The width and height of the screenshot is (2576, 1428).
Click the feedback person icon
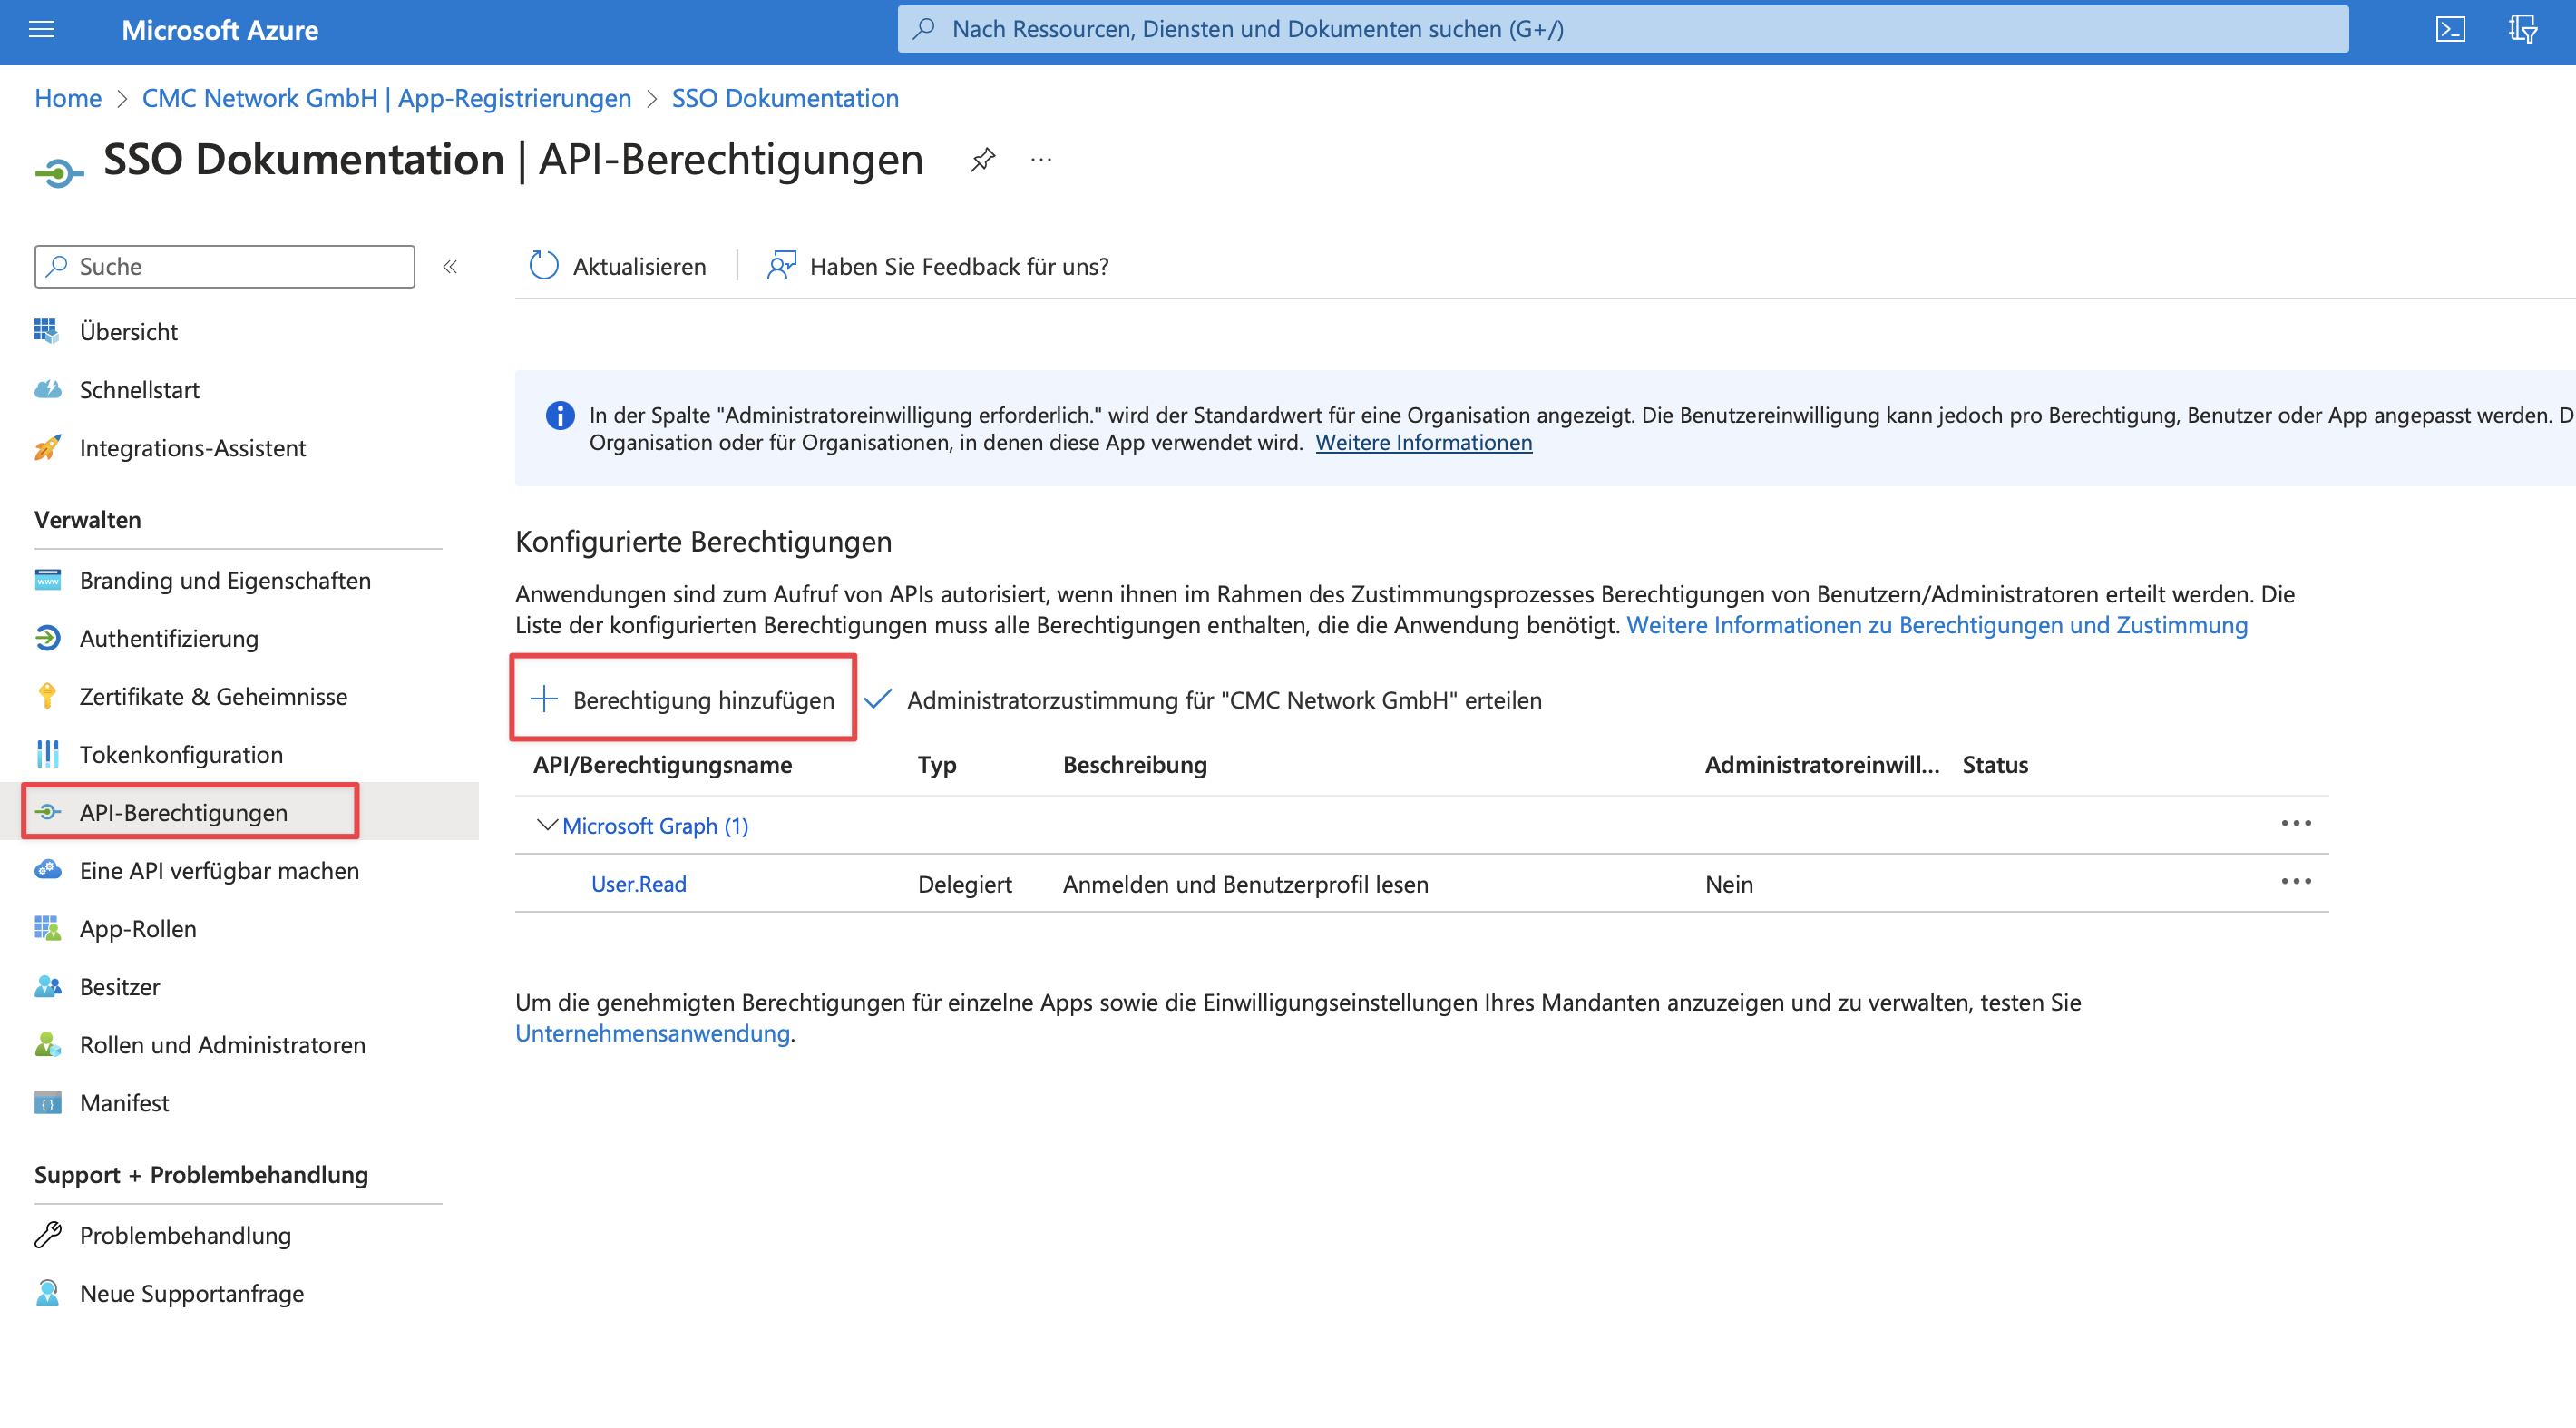[781, 266]
